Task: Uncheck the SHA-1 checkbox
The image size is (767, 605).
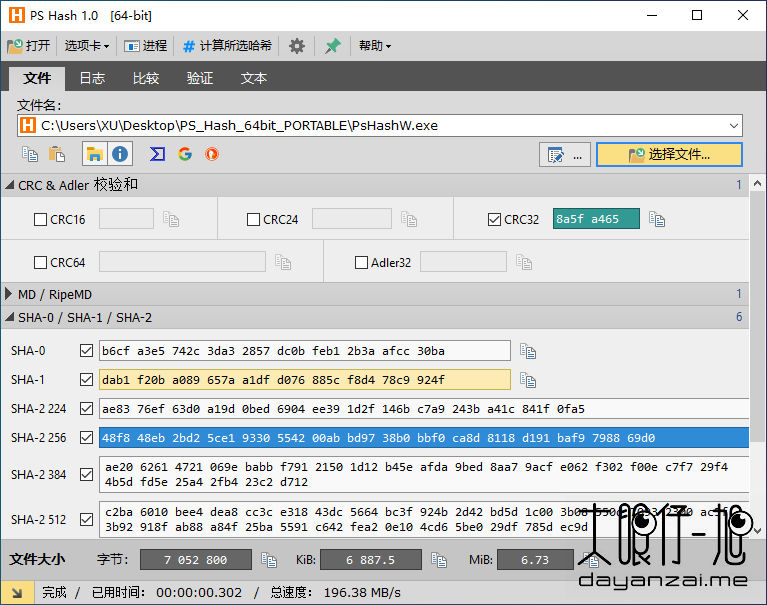Action: pos(86,380)
